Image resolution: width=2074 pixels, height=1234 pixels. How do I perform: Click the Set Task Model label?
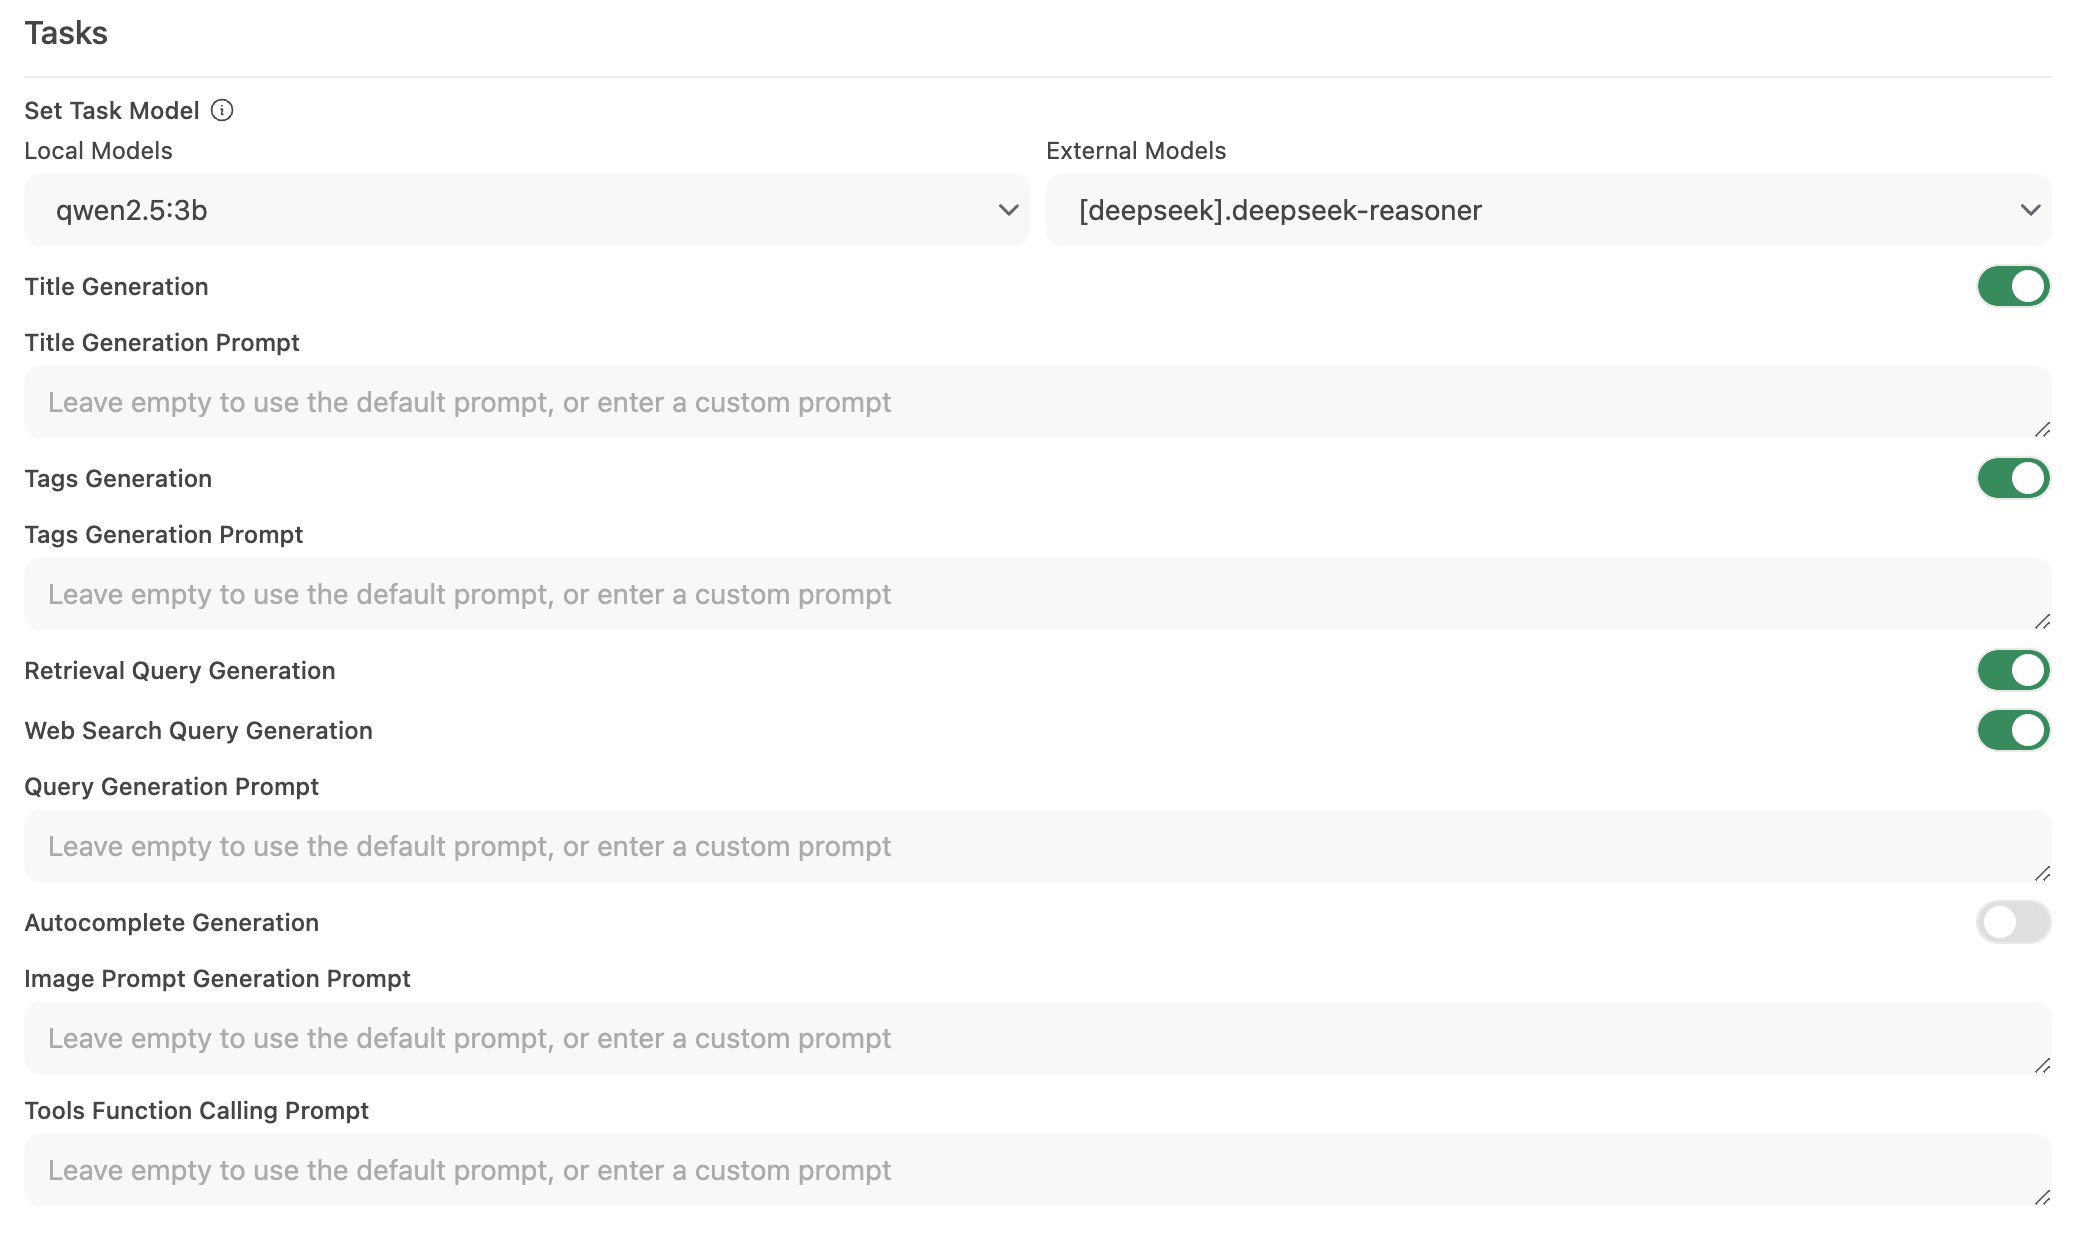[x=112, y=111]
